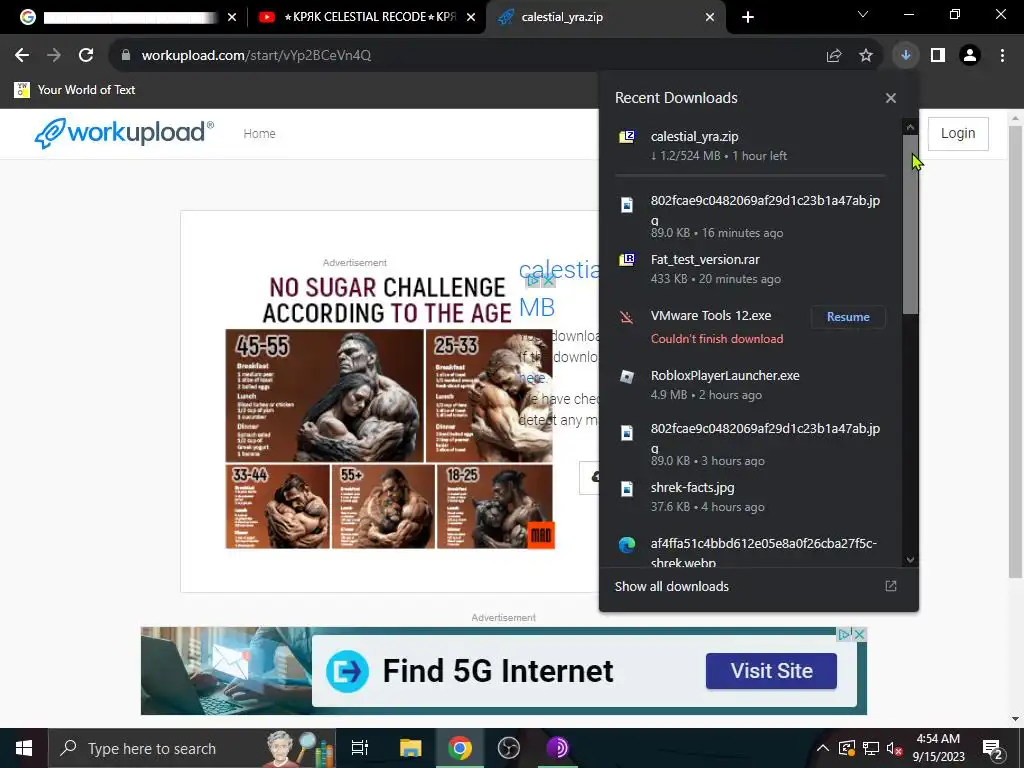The height and width of the screenshot is (768, 1024).
Task: Click Show all downloads
Action: [671, 586]
